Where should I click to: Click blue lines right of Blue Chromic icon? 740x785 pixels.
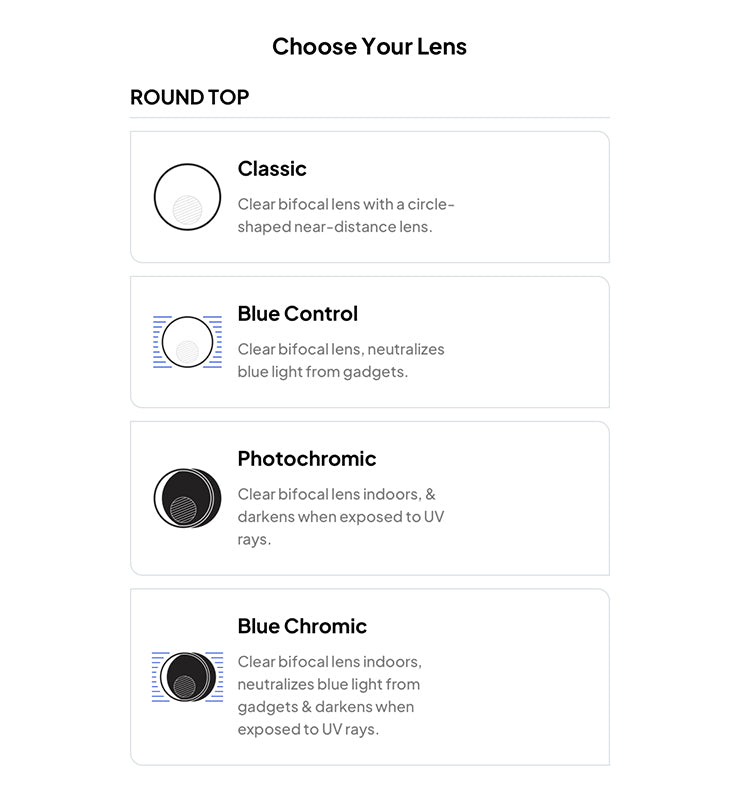click(214, 677)
